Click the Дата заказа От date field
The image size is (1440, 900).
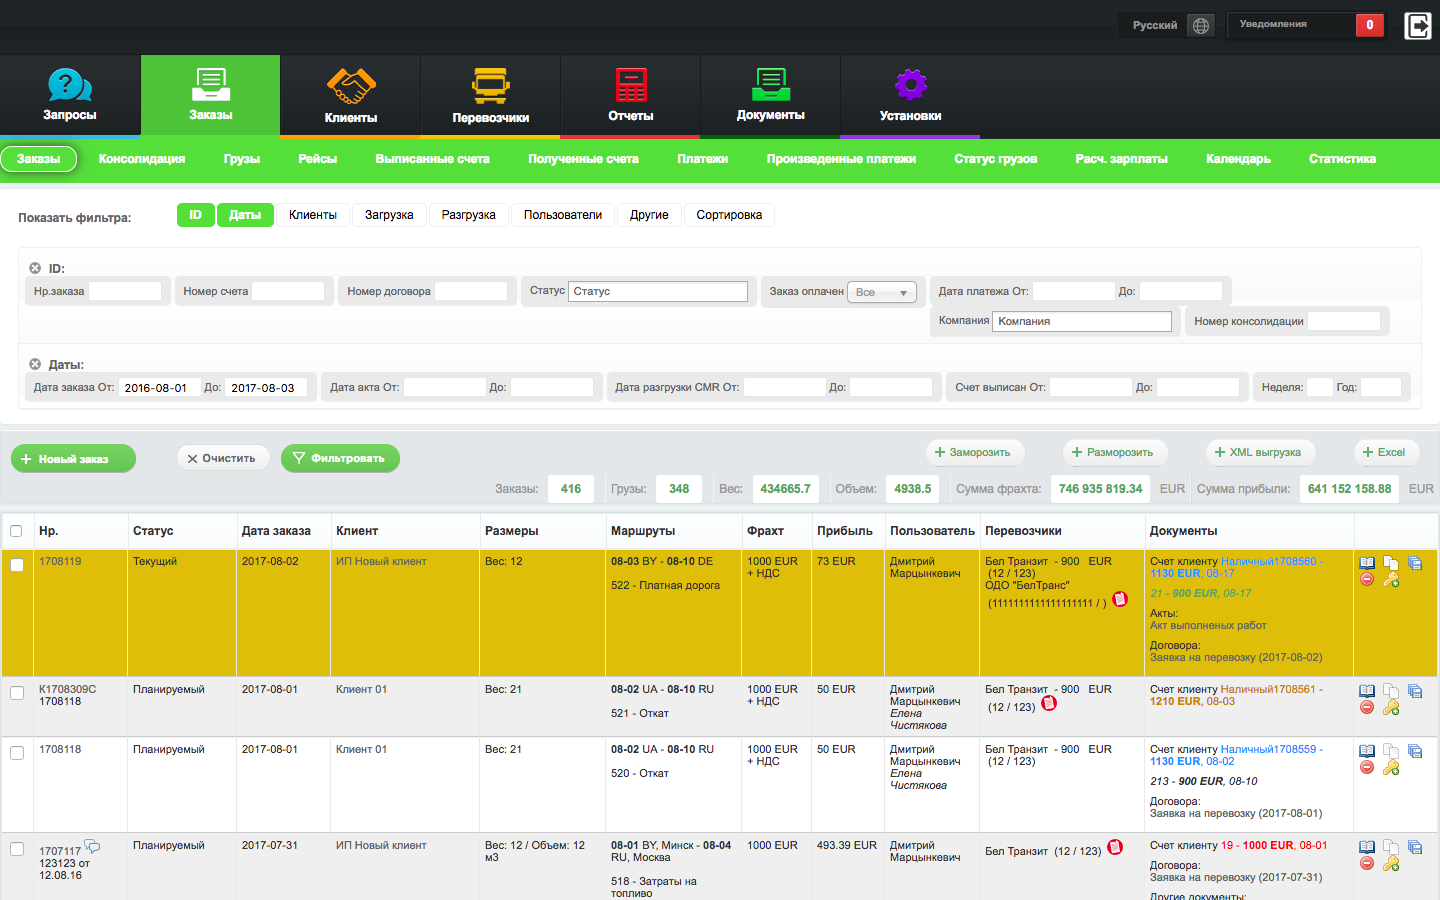point(158,388)
